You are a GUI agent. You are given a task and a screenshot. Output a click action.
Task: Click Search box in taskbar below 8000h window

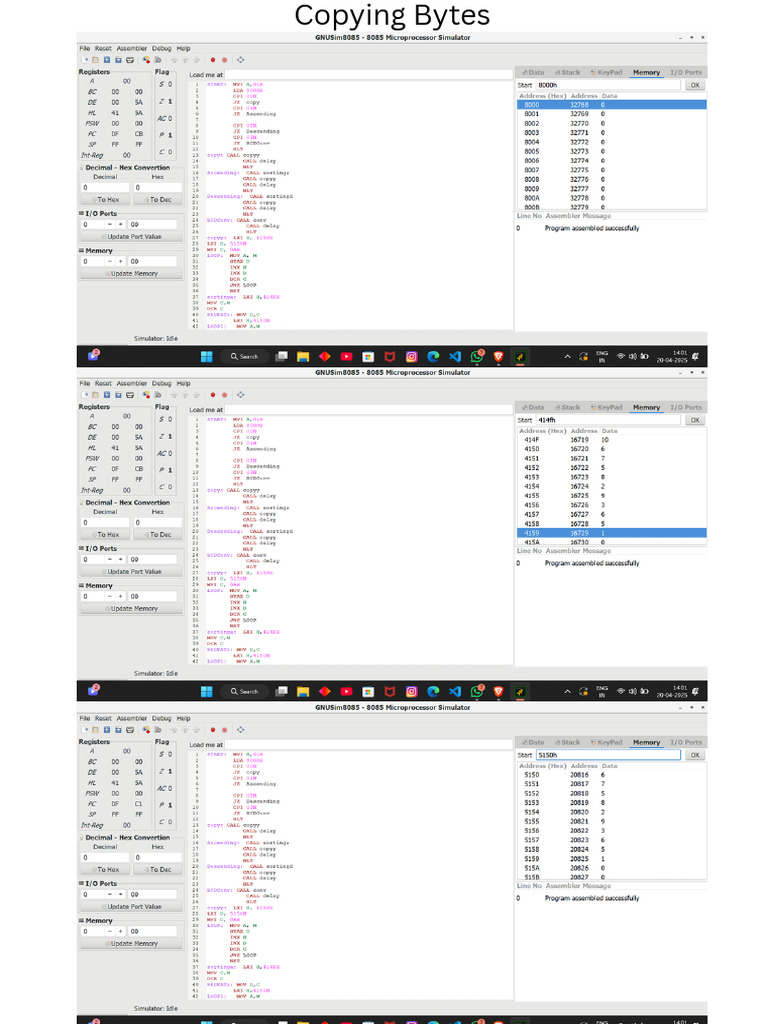coord(244,357)
